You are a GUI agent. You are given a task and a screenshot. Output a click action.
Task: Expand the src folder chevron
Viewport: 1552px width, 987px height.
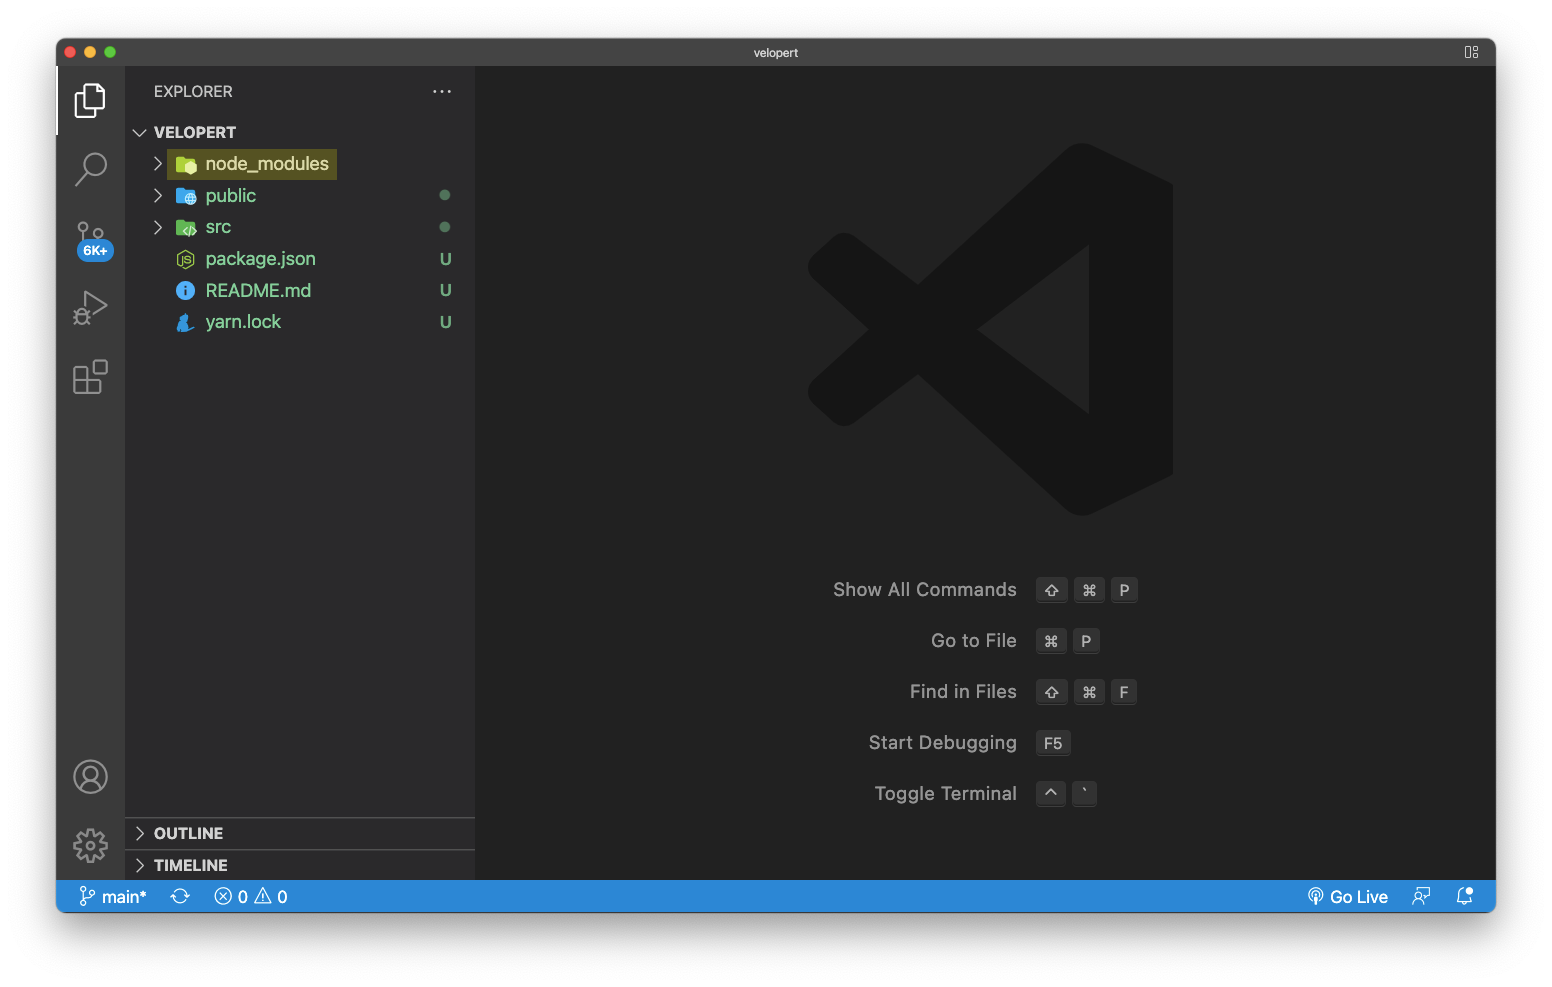(157, 228)
